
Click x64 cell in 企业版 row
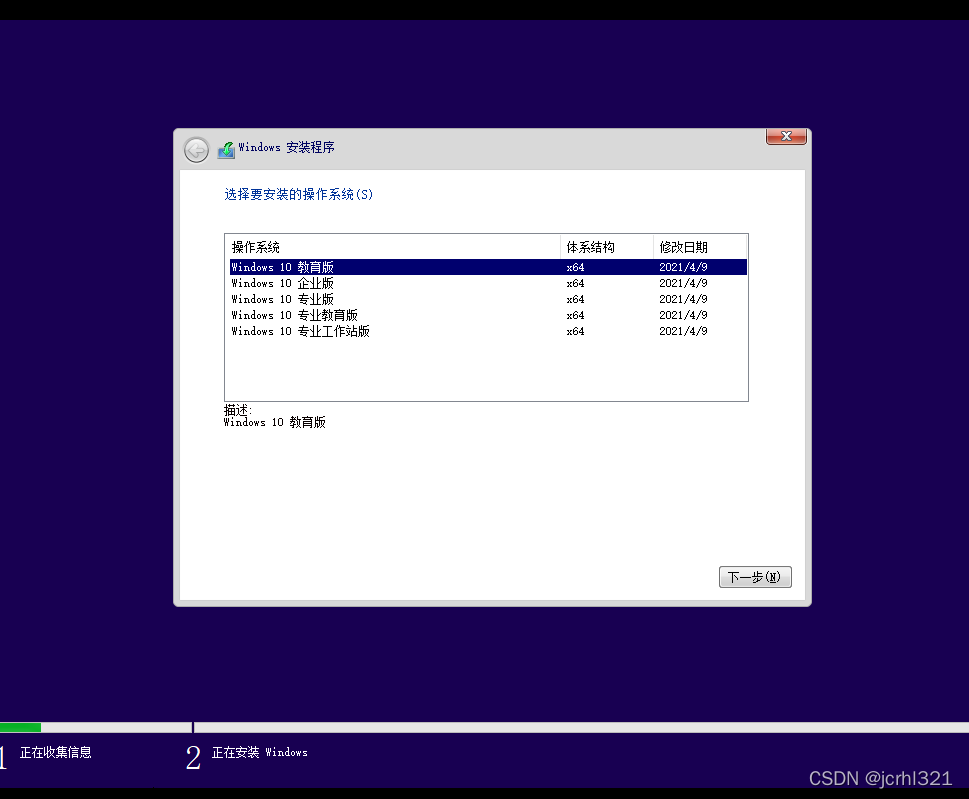tap(575, 283)
